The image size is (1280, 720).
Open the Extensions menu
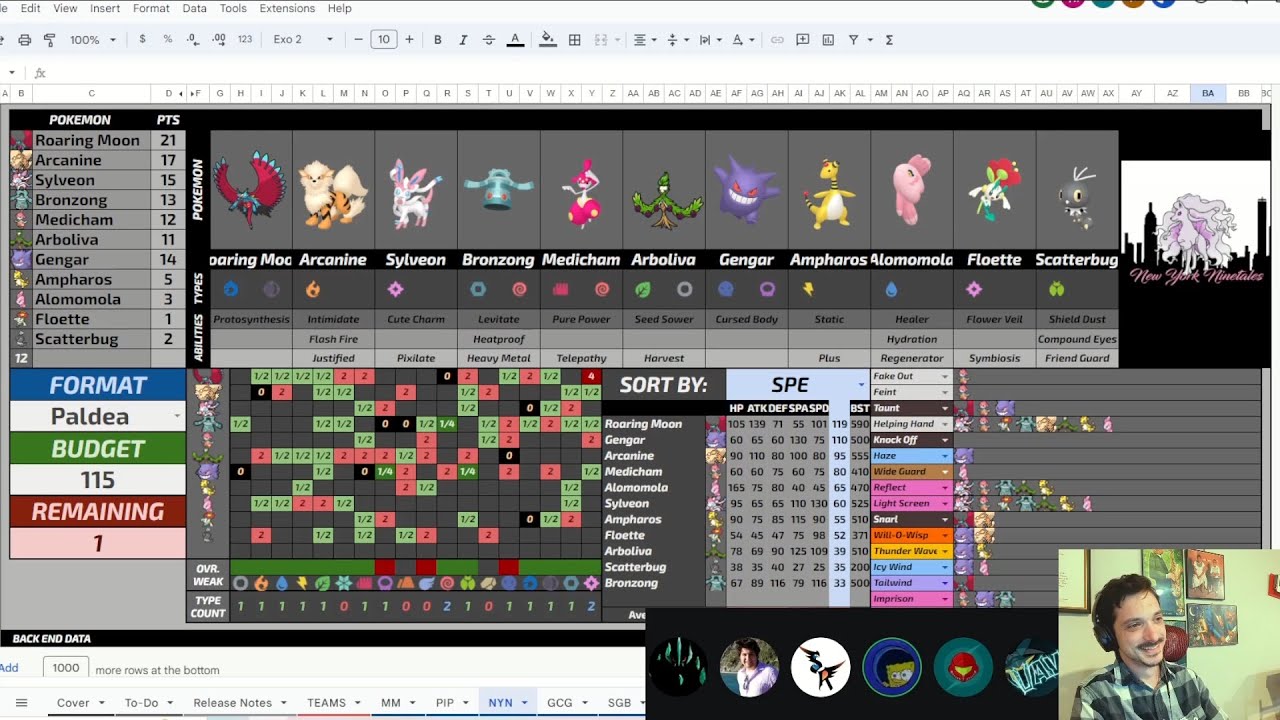287,8
